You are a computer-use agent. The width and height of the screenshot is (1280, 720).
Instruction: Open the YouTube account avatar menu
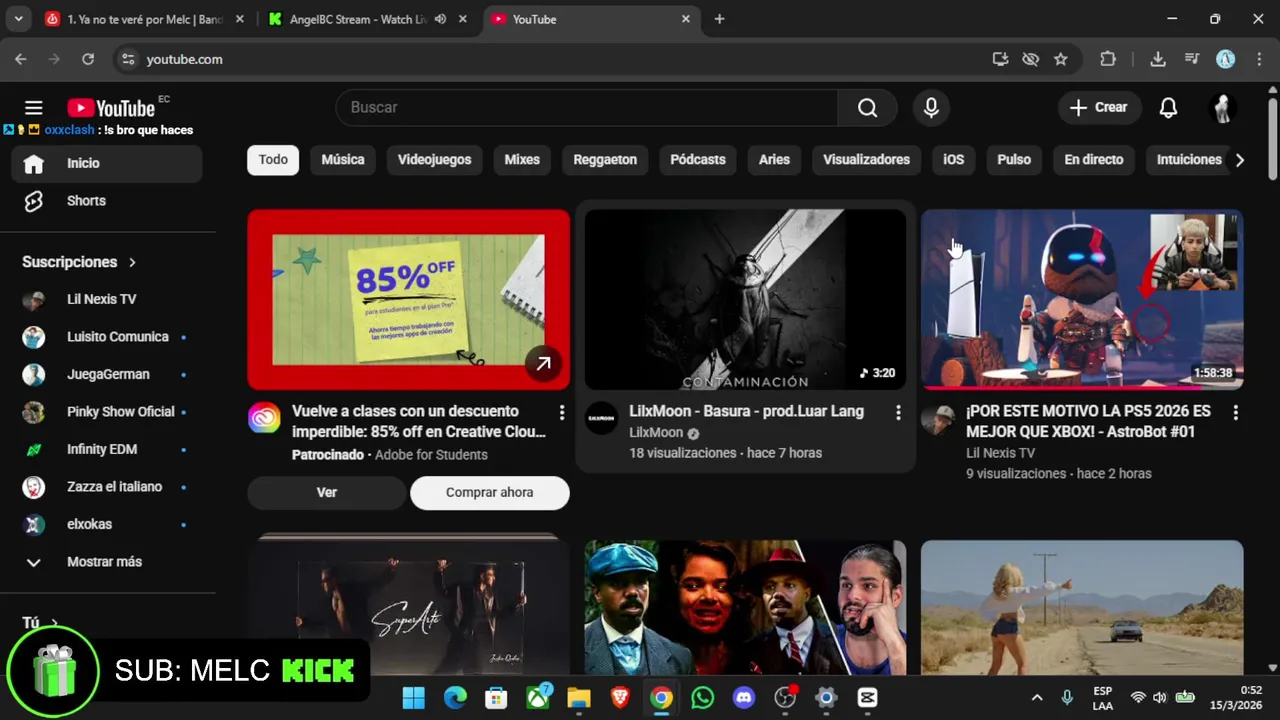(x=1222, y=108)
